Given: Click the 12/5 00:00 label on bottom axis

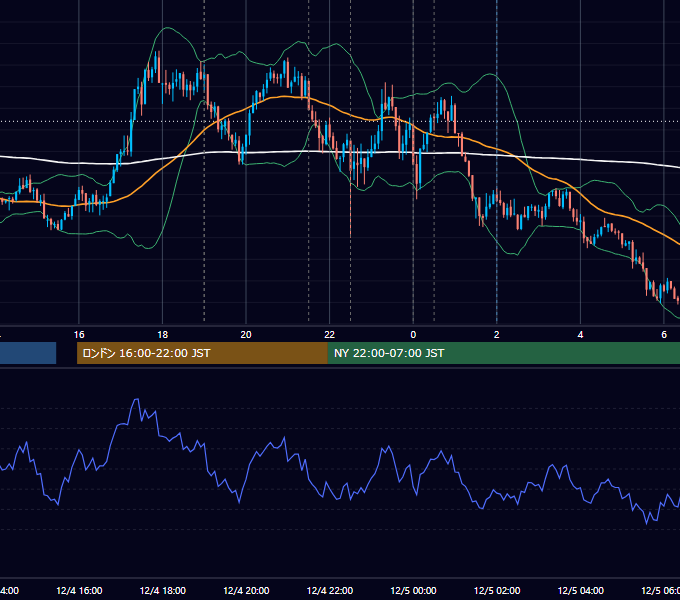Looking at the screenshot, I should pyautogui.click(x=413, y=590).
